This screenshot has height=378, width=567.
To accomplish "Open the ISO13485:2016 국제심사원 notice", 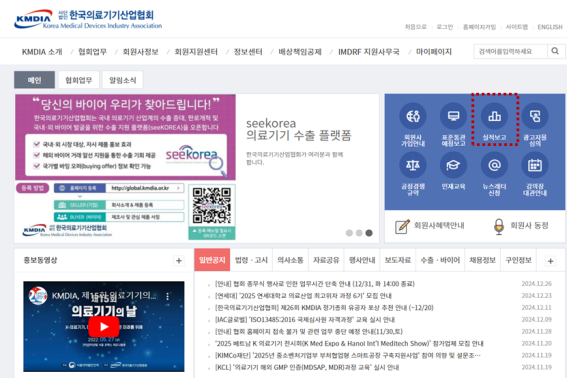I will click(x=305, y=320).
